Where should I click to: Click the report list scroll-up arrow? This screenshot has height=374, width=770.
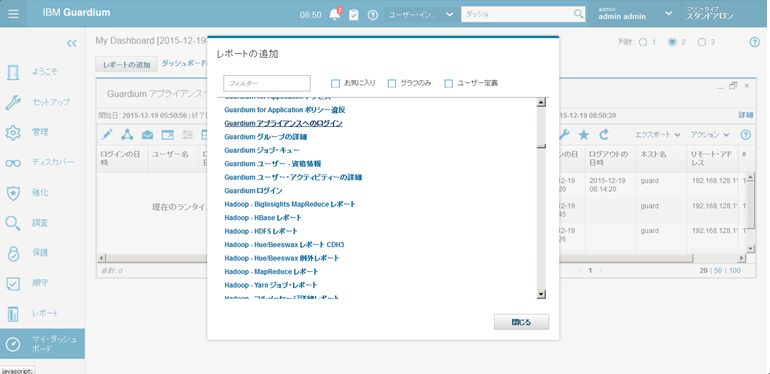pos(541,103)
